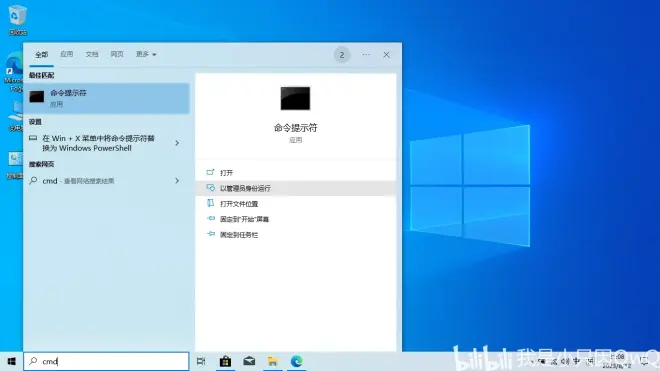Launch Microsoft Edge from the taskbar
This screenshot has height=371, width=660.
tap(296, 361)
